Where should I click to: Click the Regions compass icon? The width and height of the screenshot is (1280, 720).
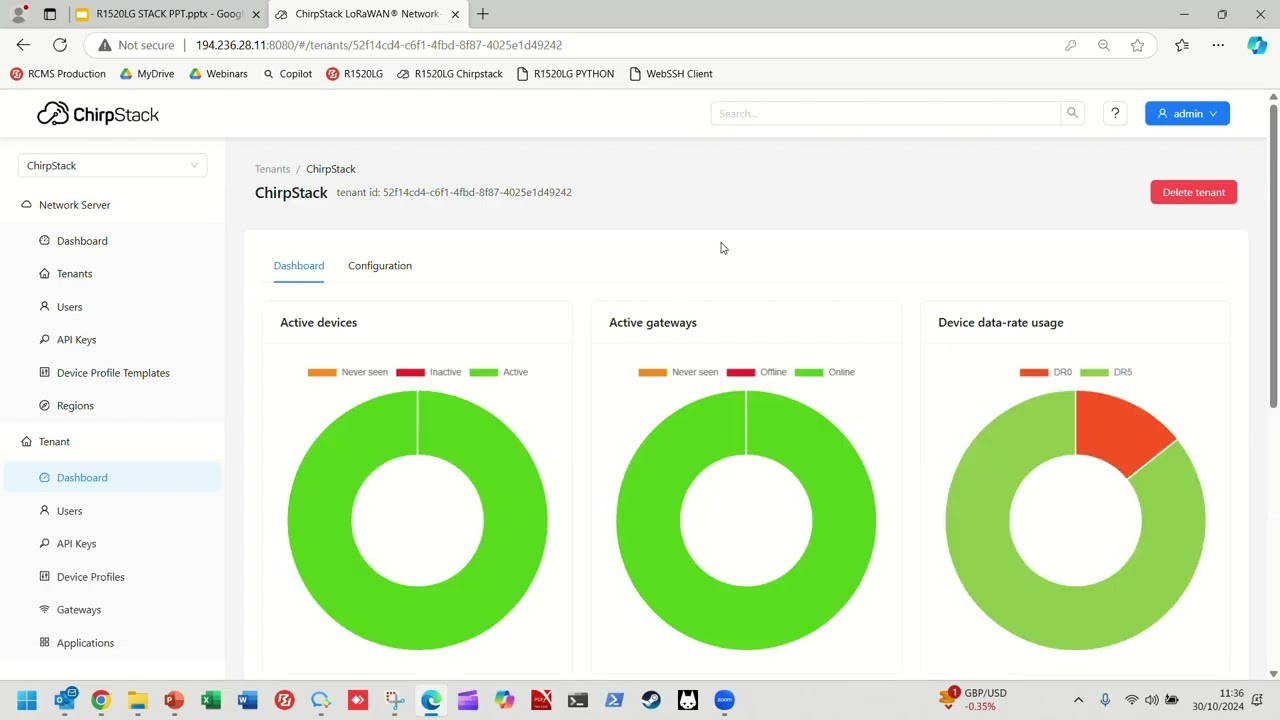click(x=44, y=405)
